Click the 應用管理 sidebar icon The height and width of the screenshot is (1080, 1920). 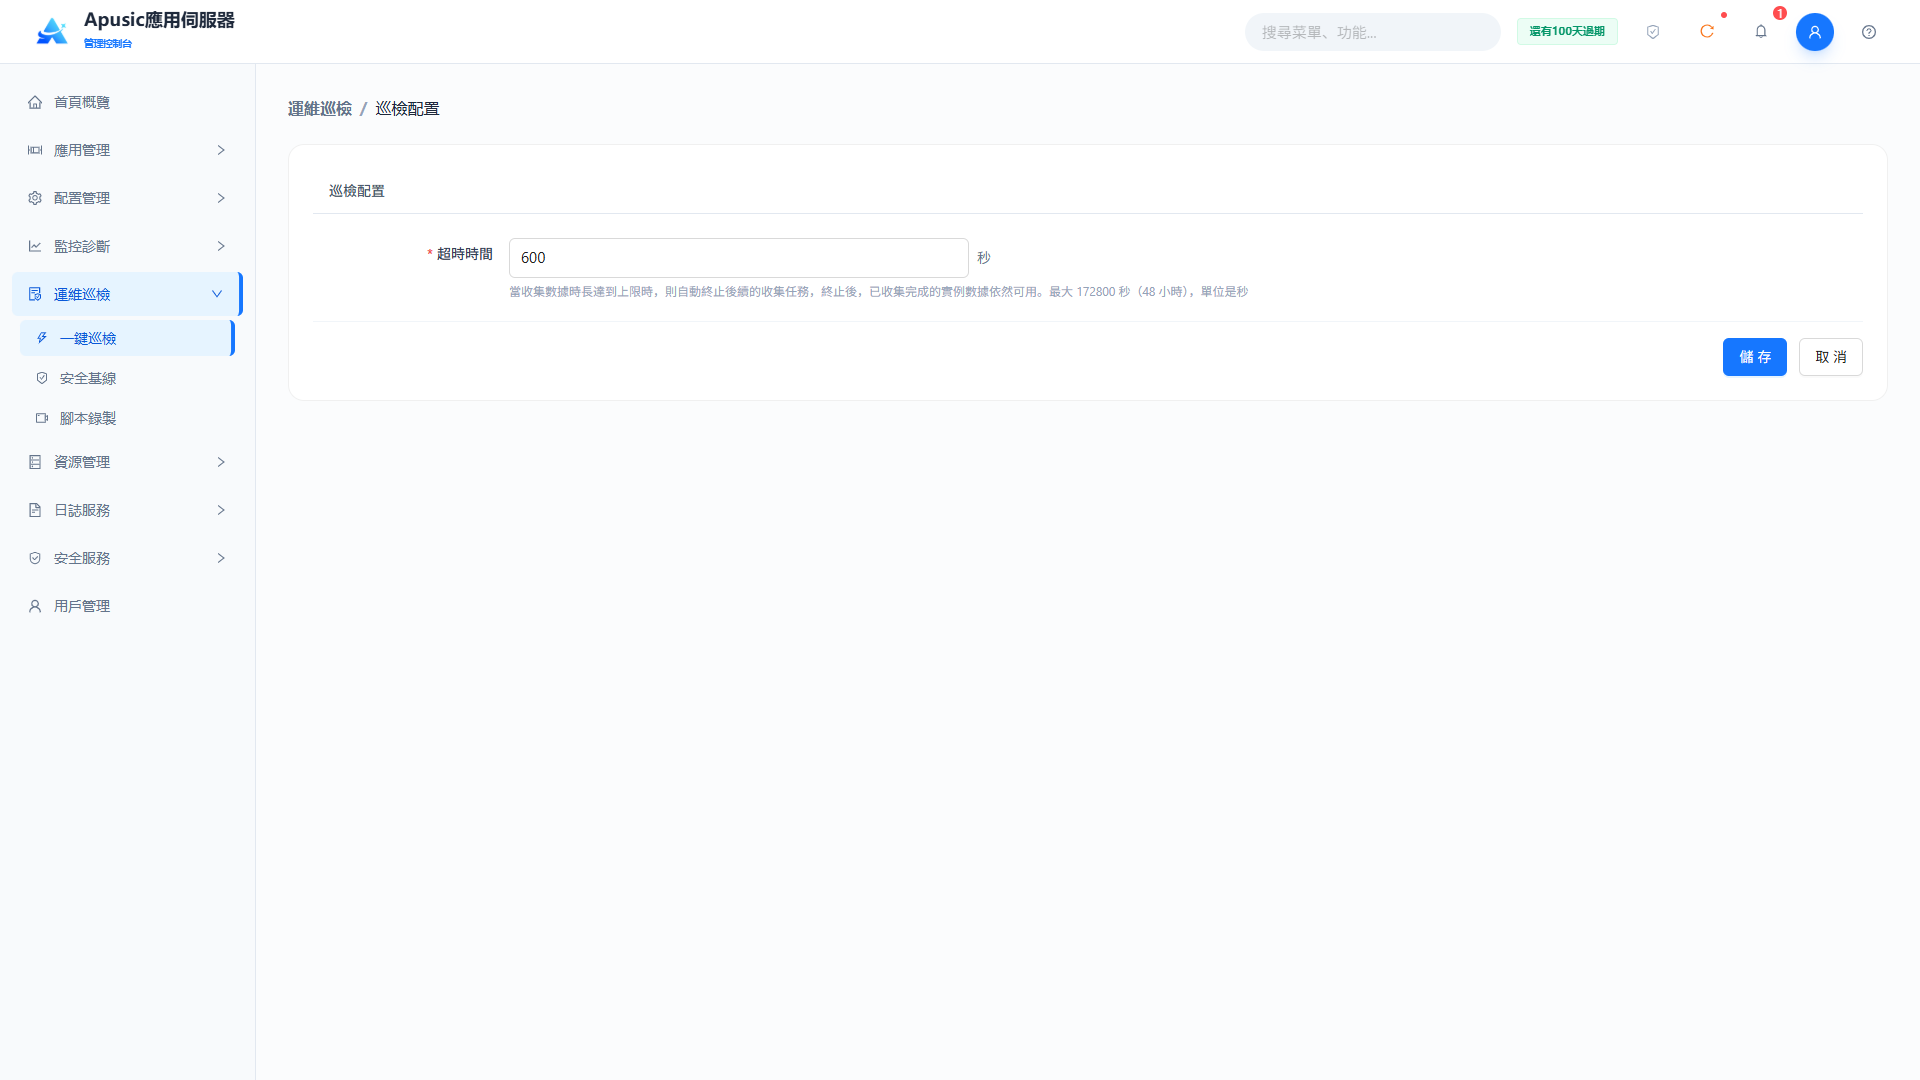35,150
